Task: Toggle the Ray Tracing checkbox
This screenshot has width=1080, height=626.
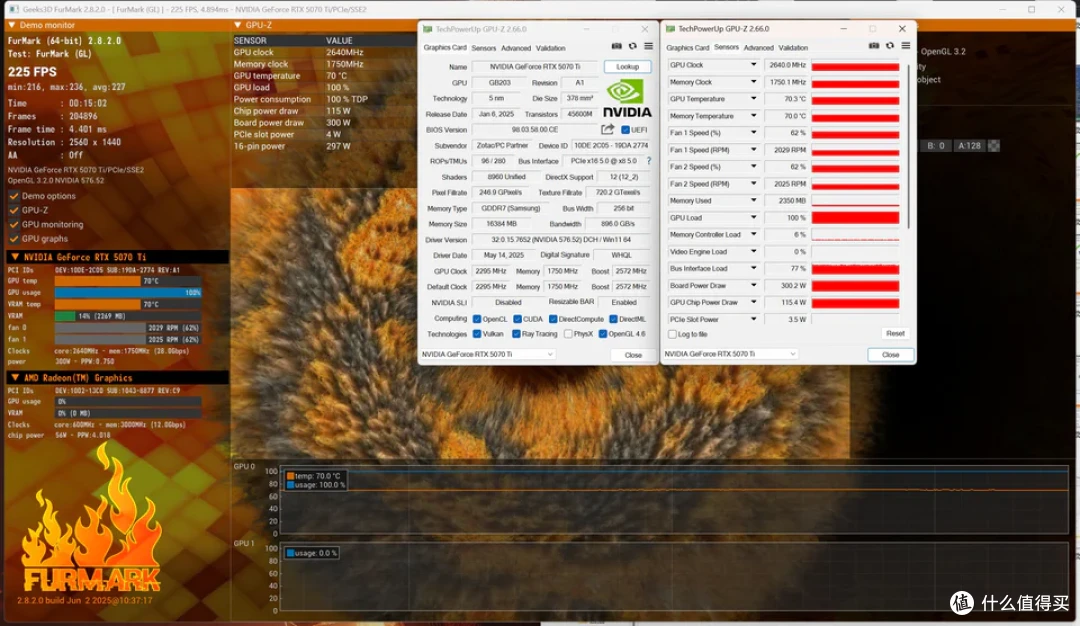Action: [x=516, y=334]
